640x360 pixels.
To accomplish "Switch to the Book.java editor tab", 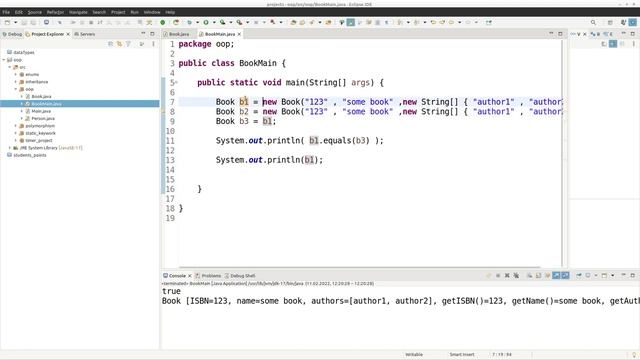I will point(176,34).
